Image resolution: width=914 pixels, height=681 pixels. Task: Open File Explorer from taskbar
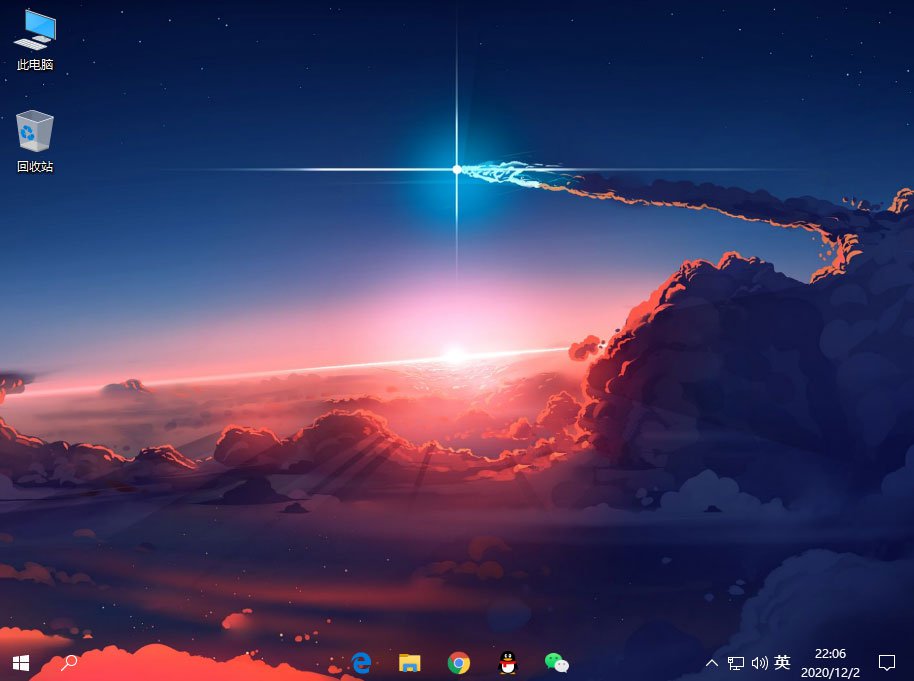(x=410, y=663)
